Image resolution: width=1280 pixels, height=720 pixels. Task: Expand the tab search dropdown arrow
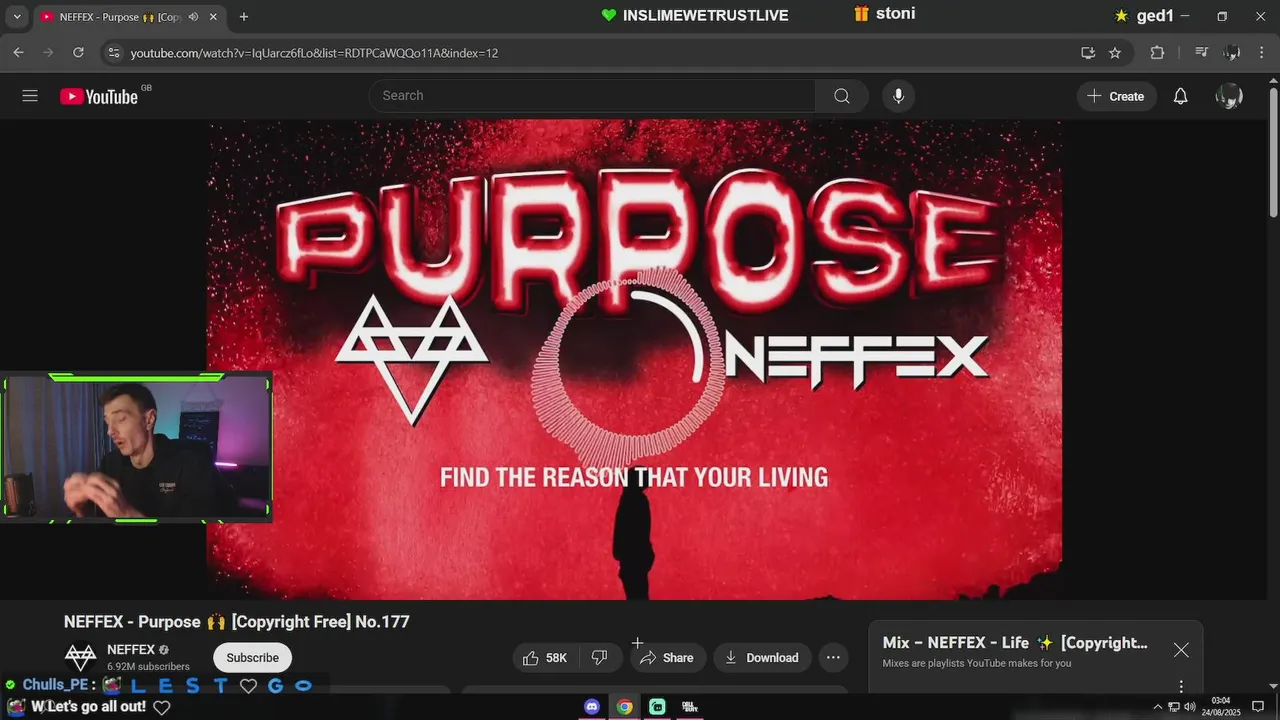tap(16, 17)
